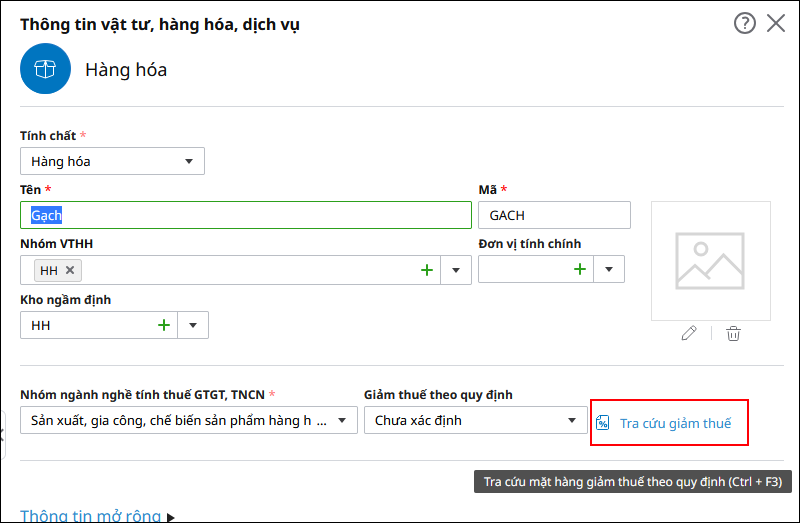Open Giảm thuế theo quy định dropdown
The image size is (800, 523).
click(476, 420)
